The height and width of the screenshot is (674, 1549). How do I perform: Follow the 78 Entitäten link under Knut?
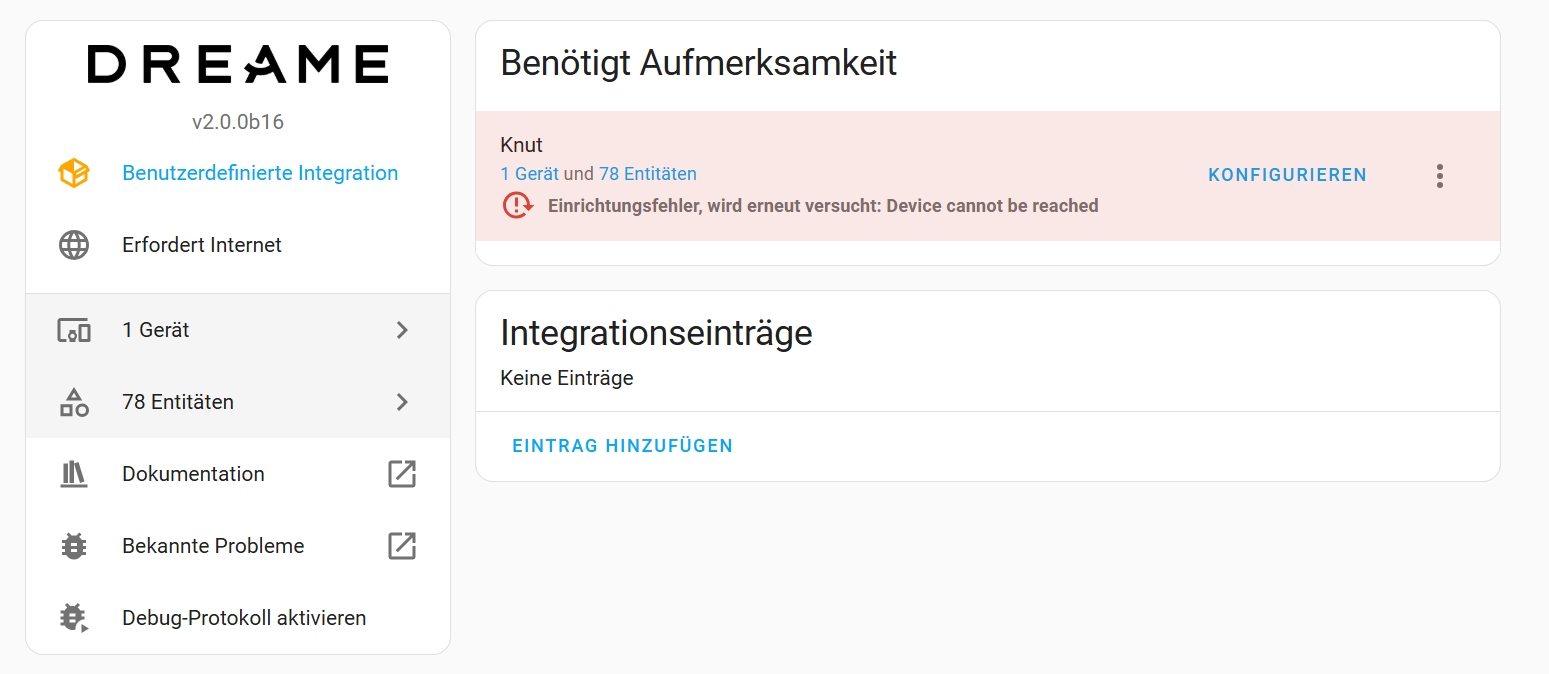tap(648, 174)
